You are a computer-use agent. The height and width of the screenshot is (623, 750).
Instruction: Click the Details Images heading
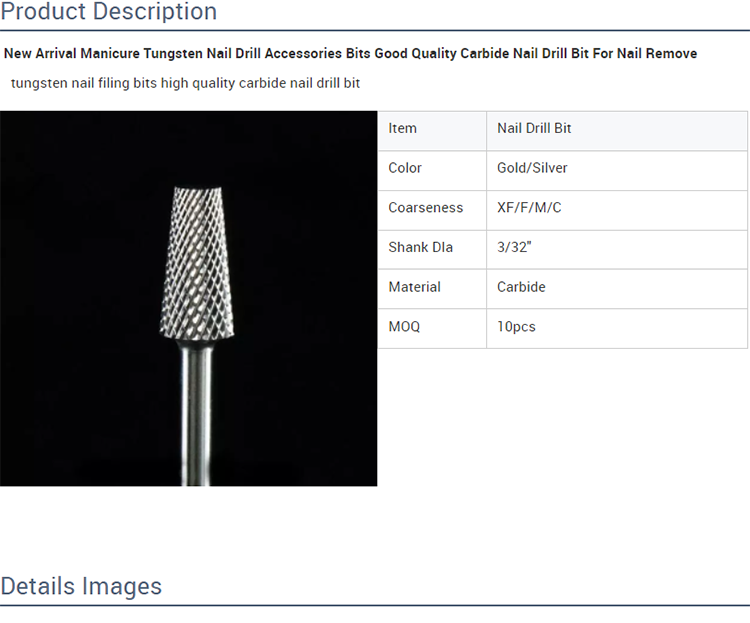81,586
